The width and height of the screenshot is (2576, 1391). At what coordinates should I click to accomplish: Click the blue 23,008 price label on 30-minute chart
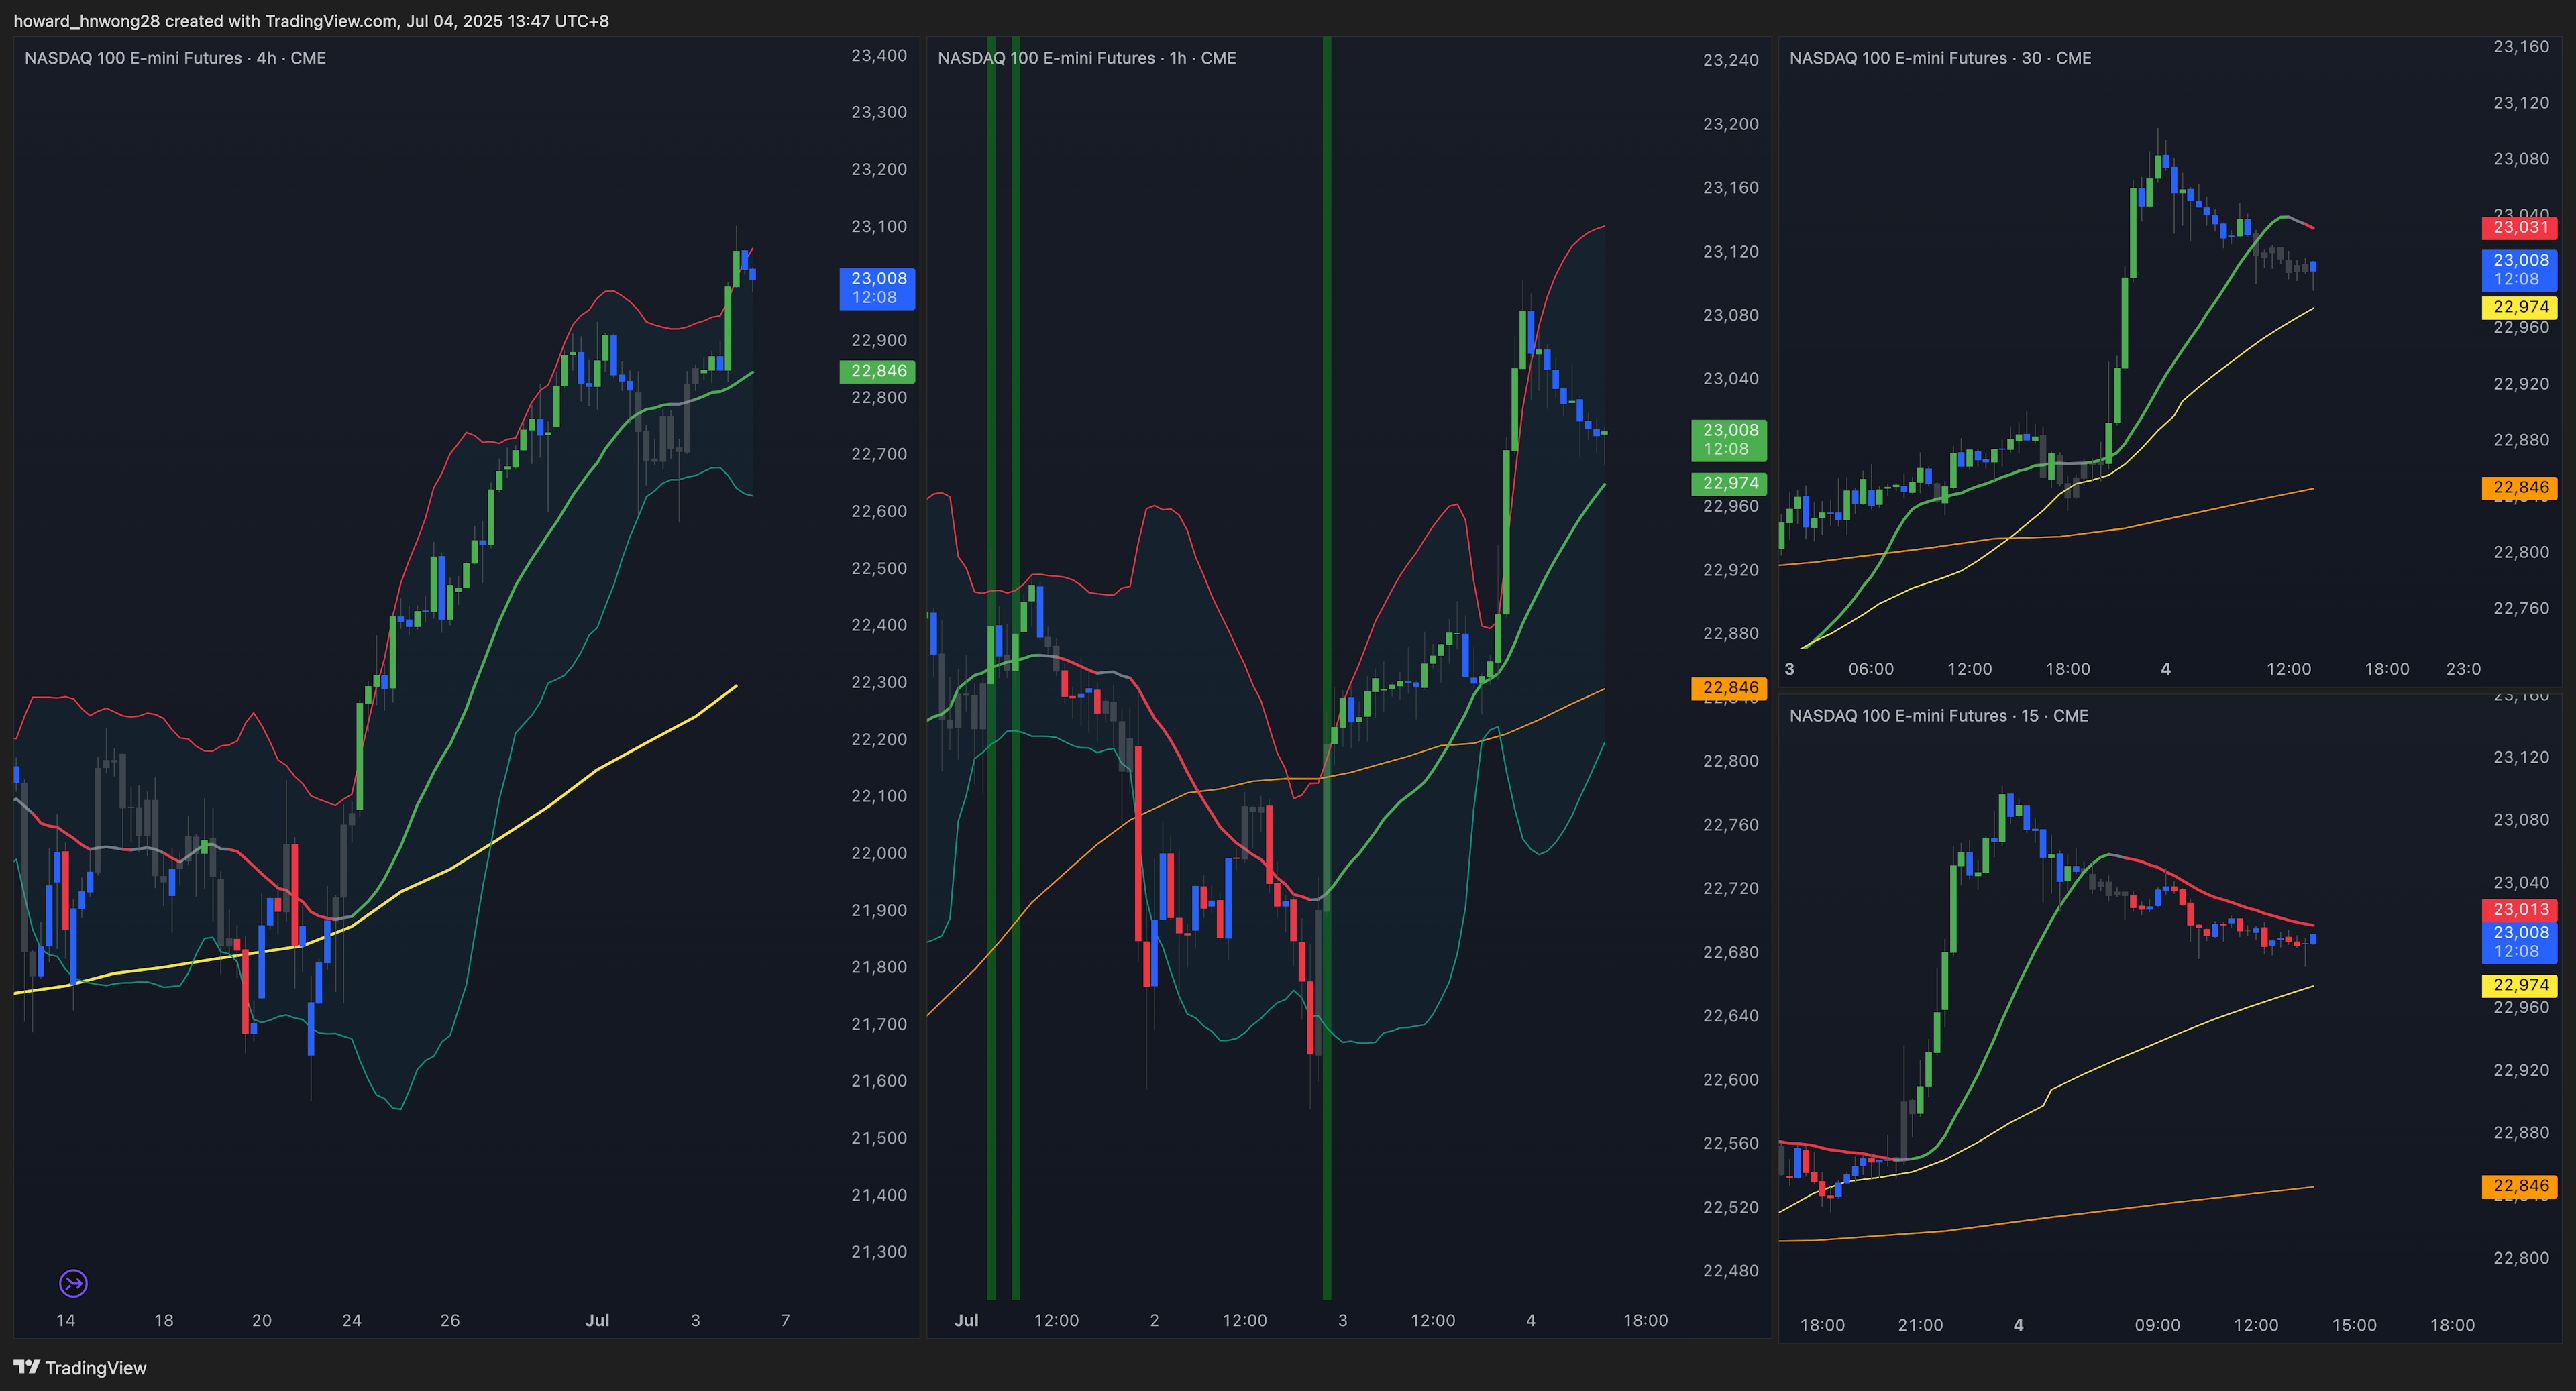(2520, 270)
